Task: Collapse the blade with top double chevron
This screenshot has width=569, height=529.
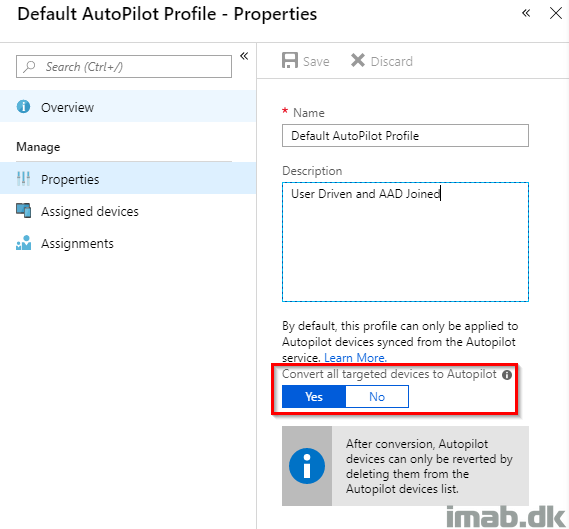Action: click(x=526, y=13)
